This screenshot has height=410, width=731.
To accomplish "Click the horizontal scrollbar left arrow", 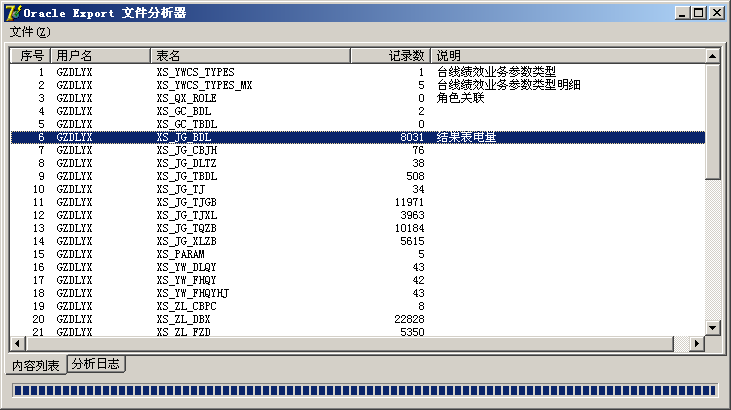I will (x=17, y=344).
